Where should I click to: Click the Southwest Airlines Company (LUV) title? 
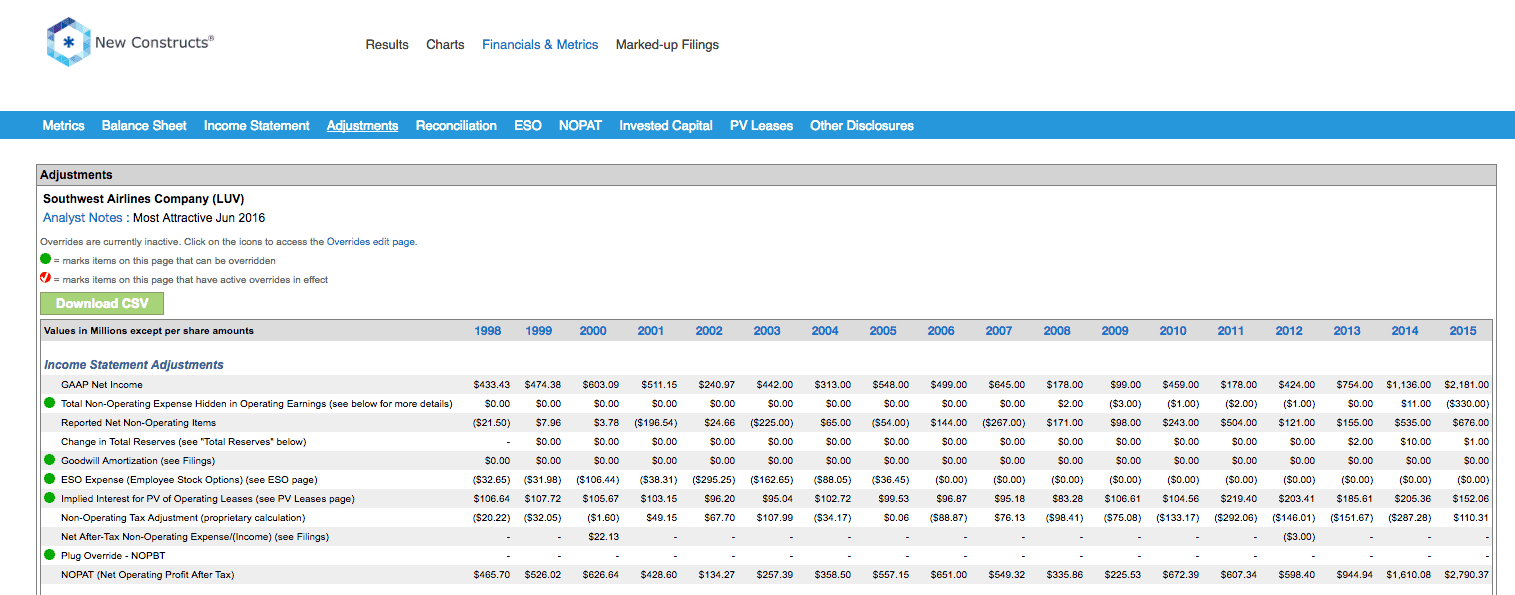144,199
